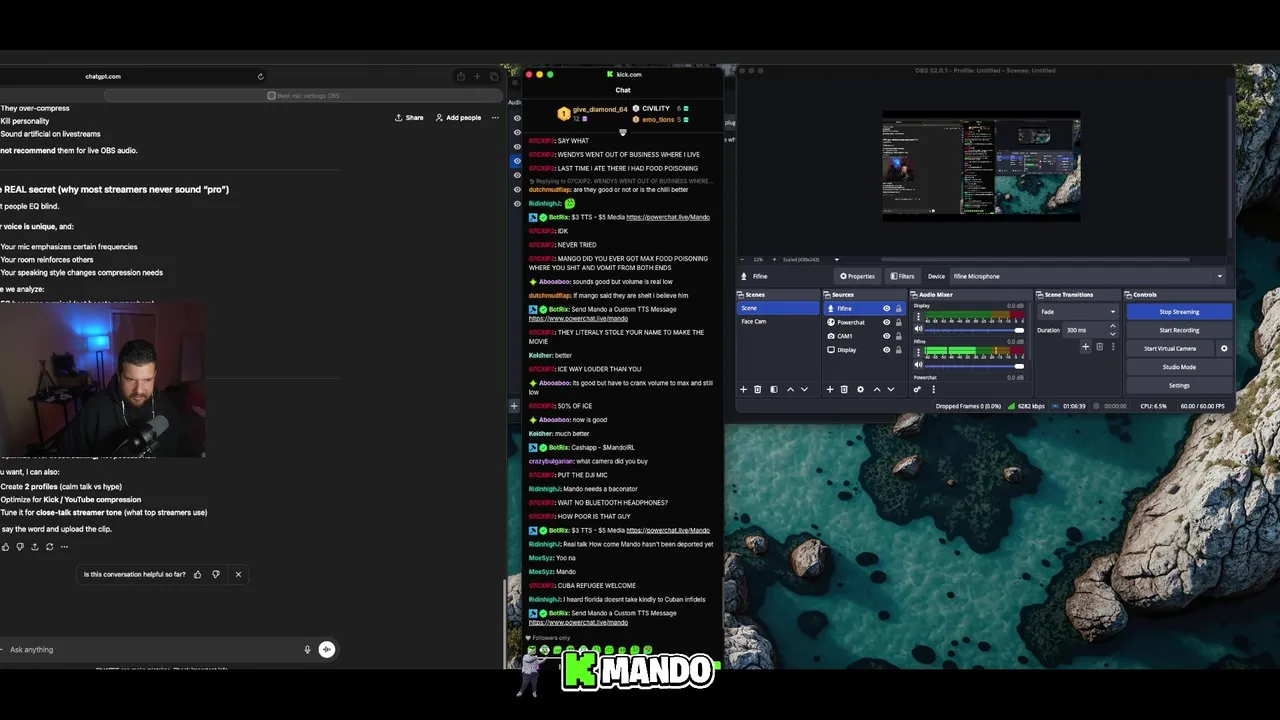Screen dimensions: 1280x720
Task: Select the Scene item in Scenes list
Action: (x=778, y=308)
